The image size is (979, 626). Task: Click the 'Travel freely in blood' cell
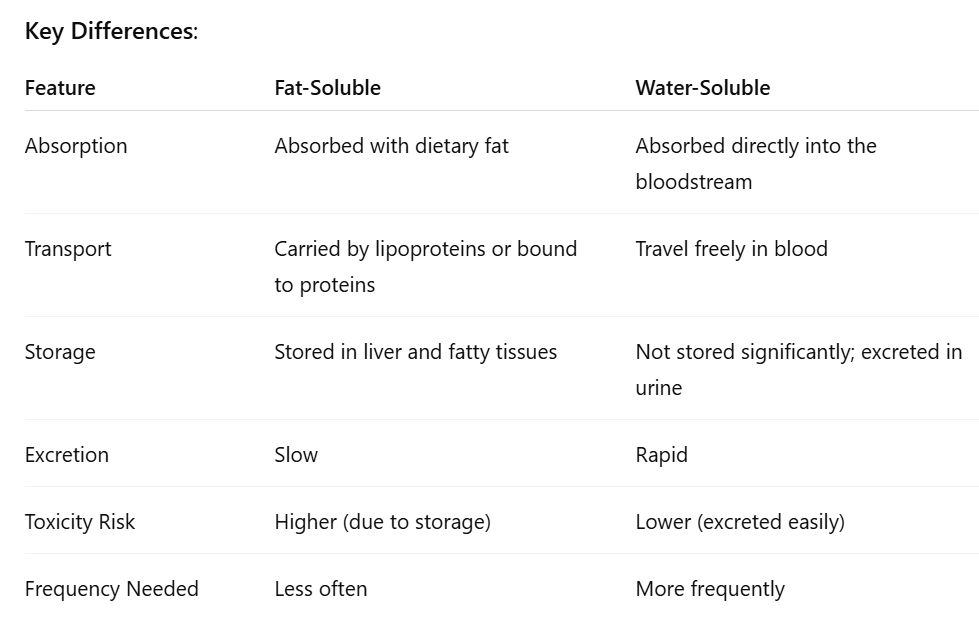coord(731,249)
